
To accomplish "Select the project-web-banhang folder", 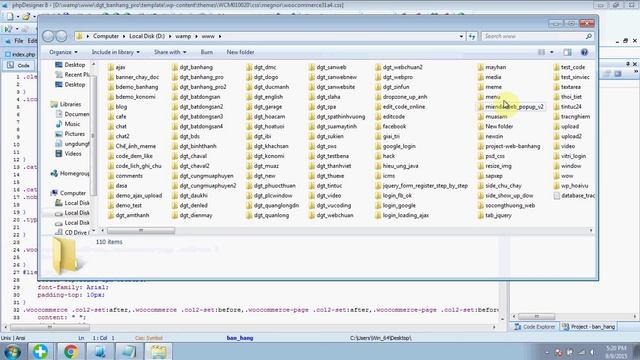I will tap(509, 146).
